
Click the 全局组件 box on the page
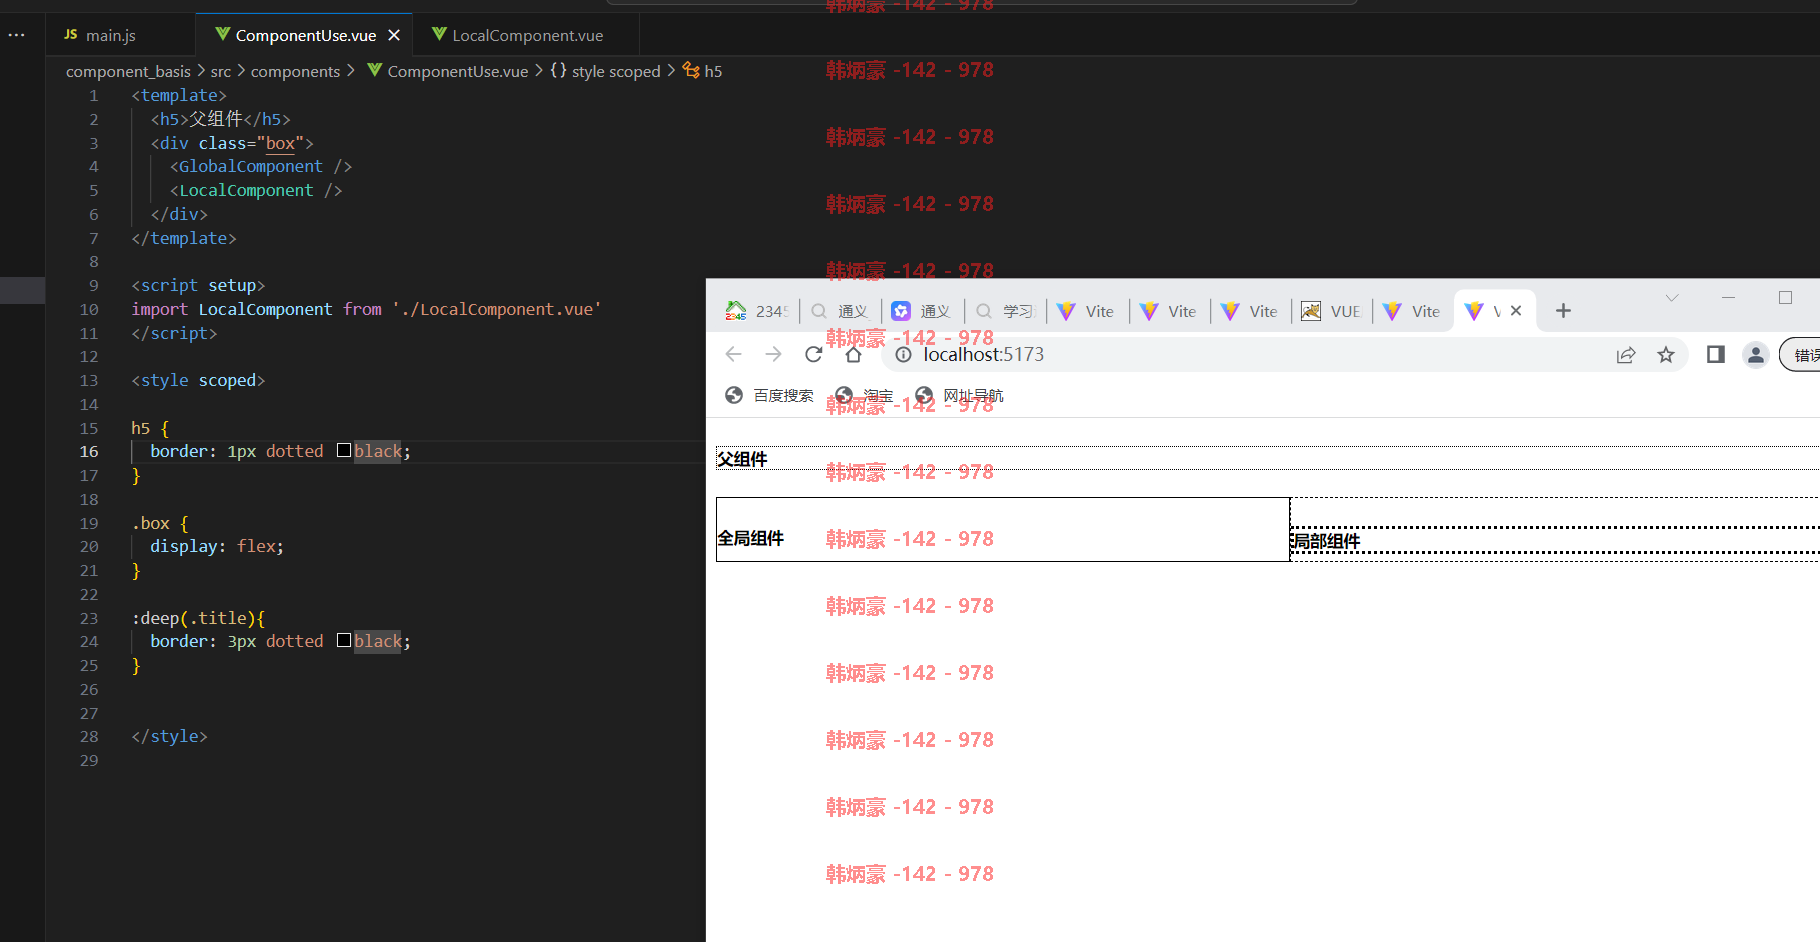[x=1003, y=529]
